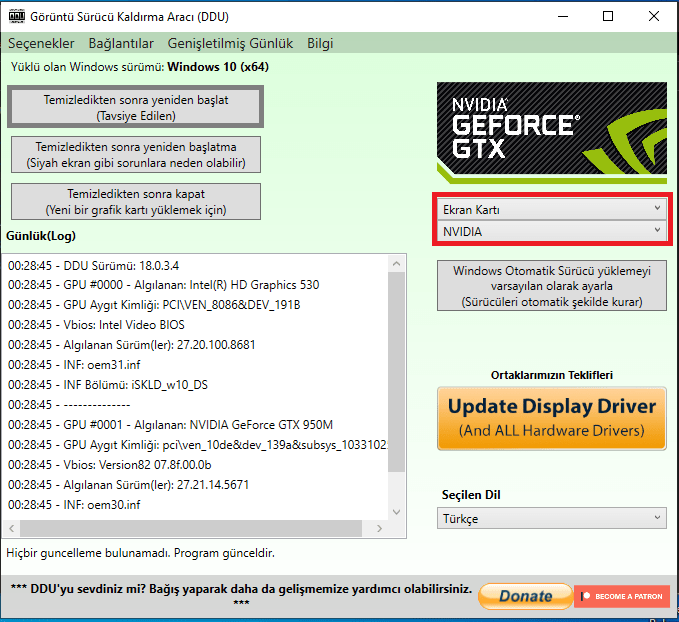Click the horizontal scrollbar thumb in log
The width and height of the screenshot is (679, 622).
191,528
